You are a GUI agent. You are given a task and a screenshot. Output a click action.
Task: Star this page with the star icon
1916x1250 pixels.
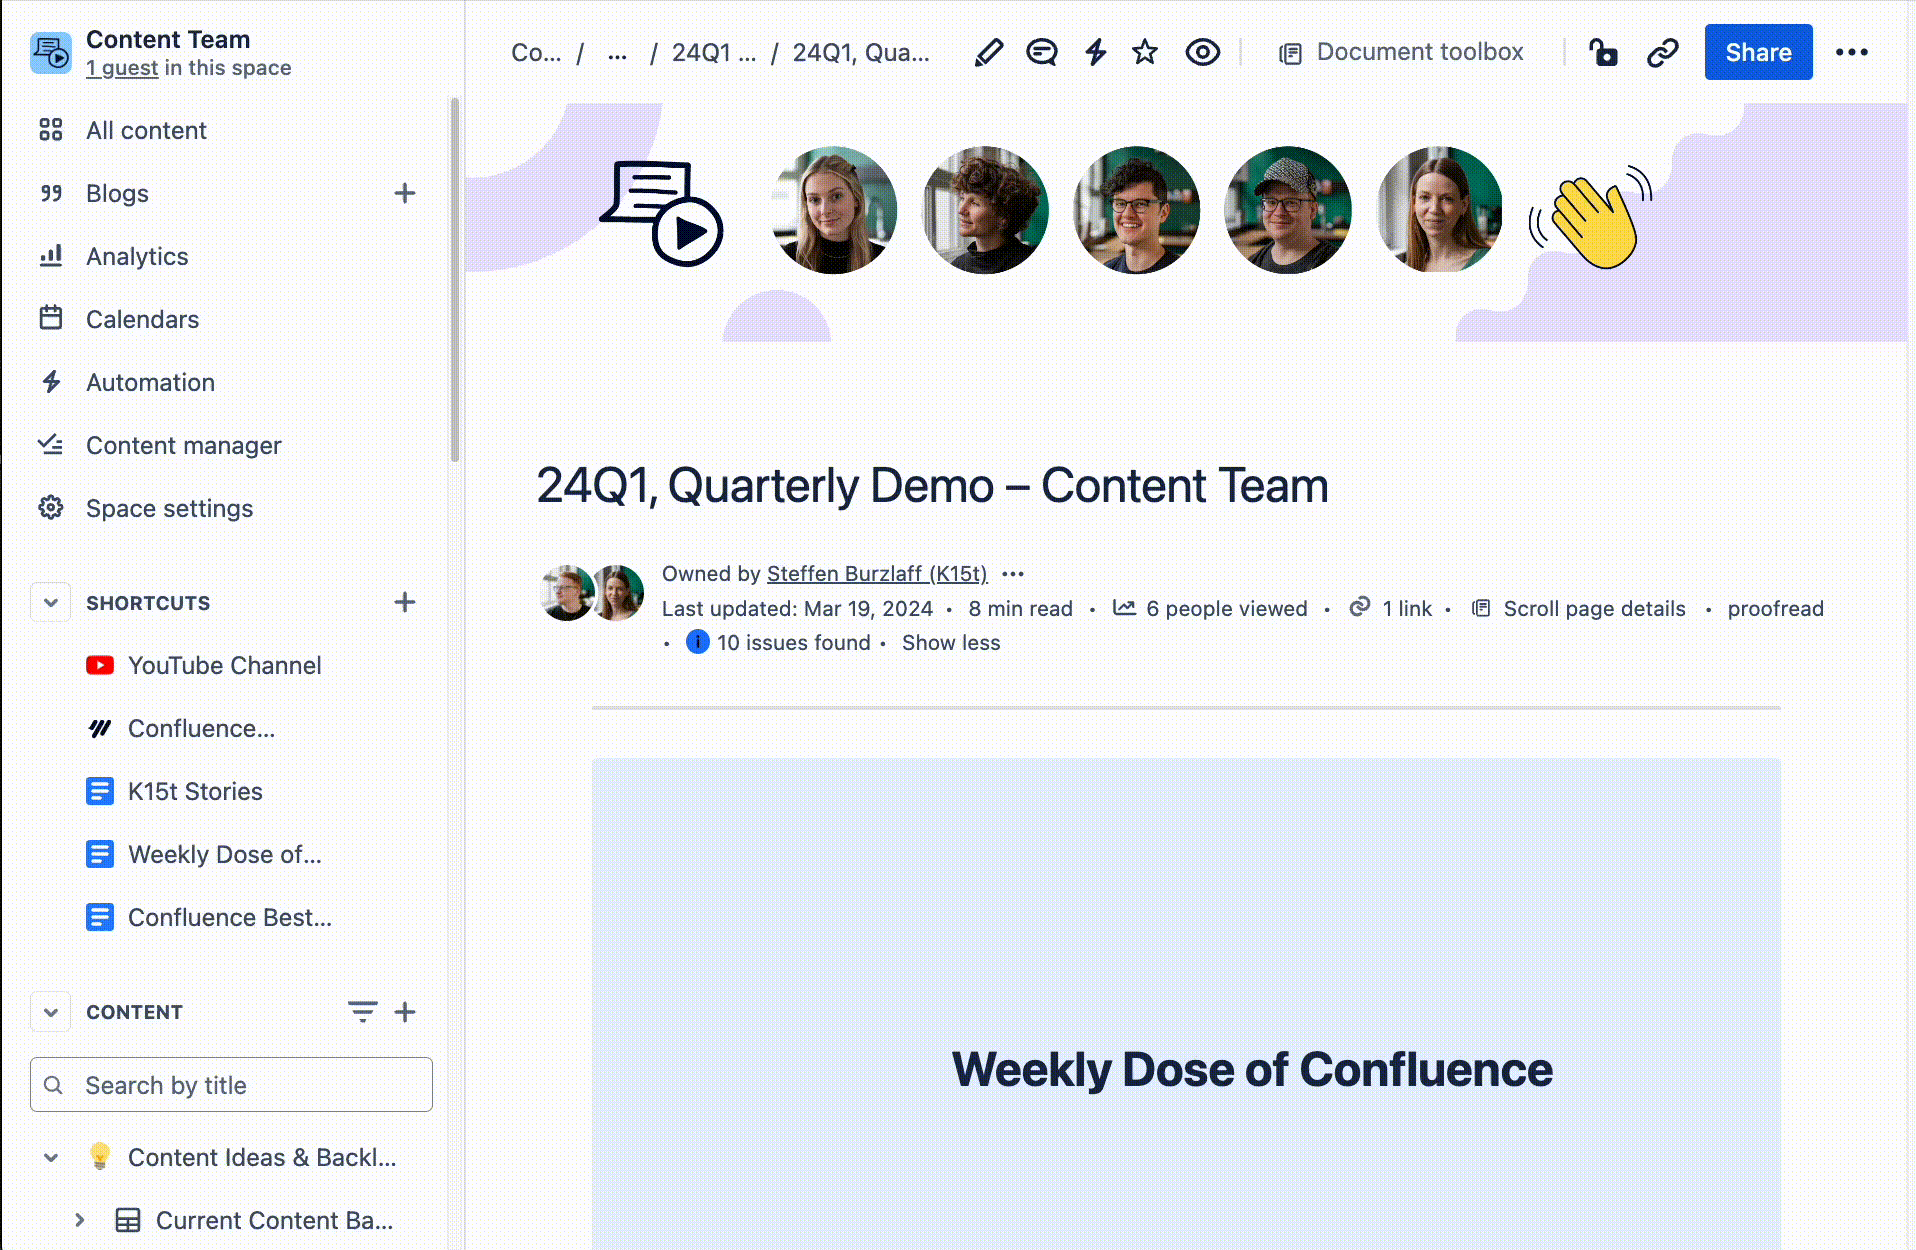(1145, 52)
